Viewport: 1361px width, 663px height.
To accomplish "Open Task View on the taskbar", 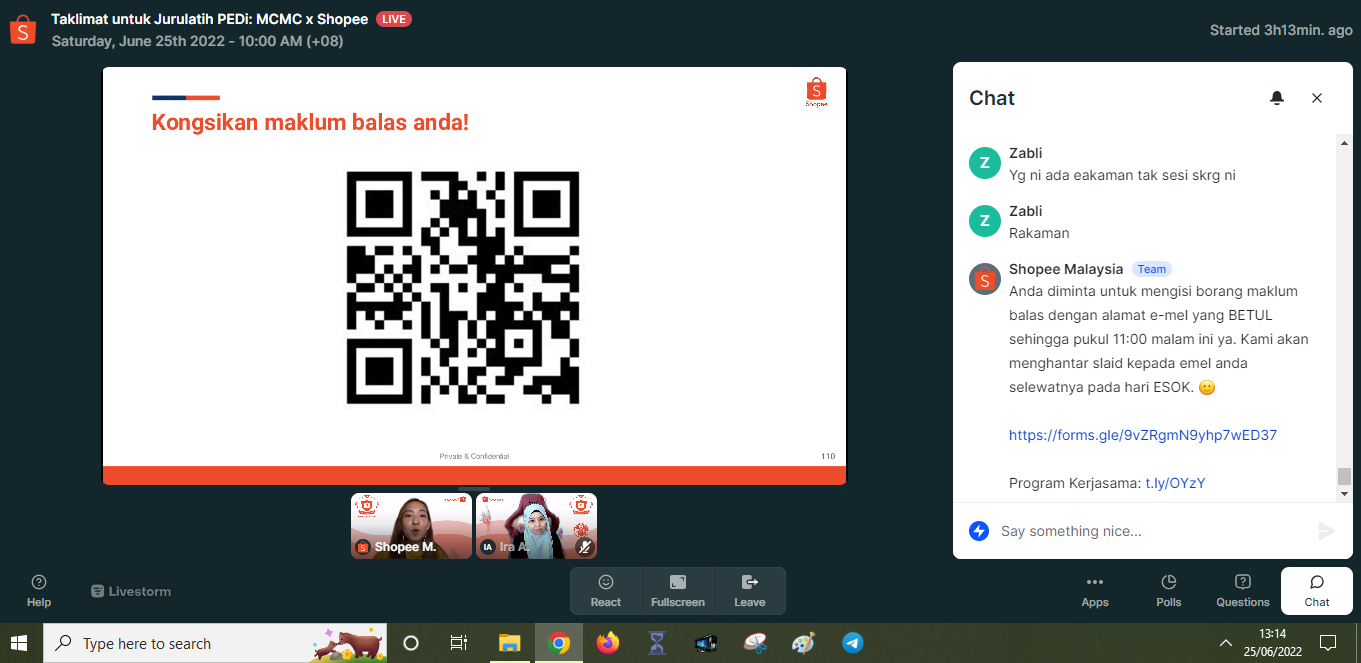I will pos(459,643).
